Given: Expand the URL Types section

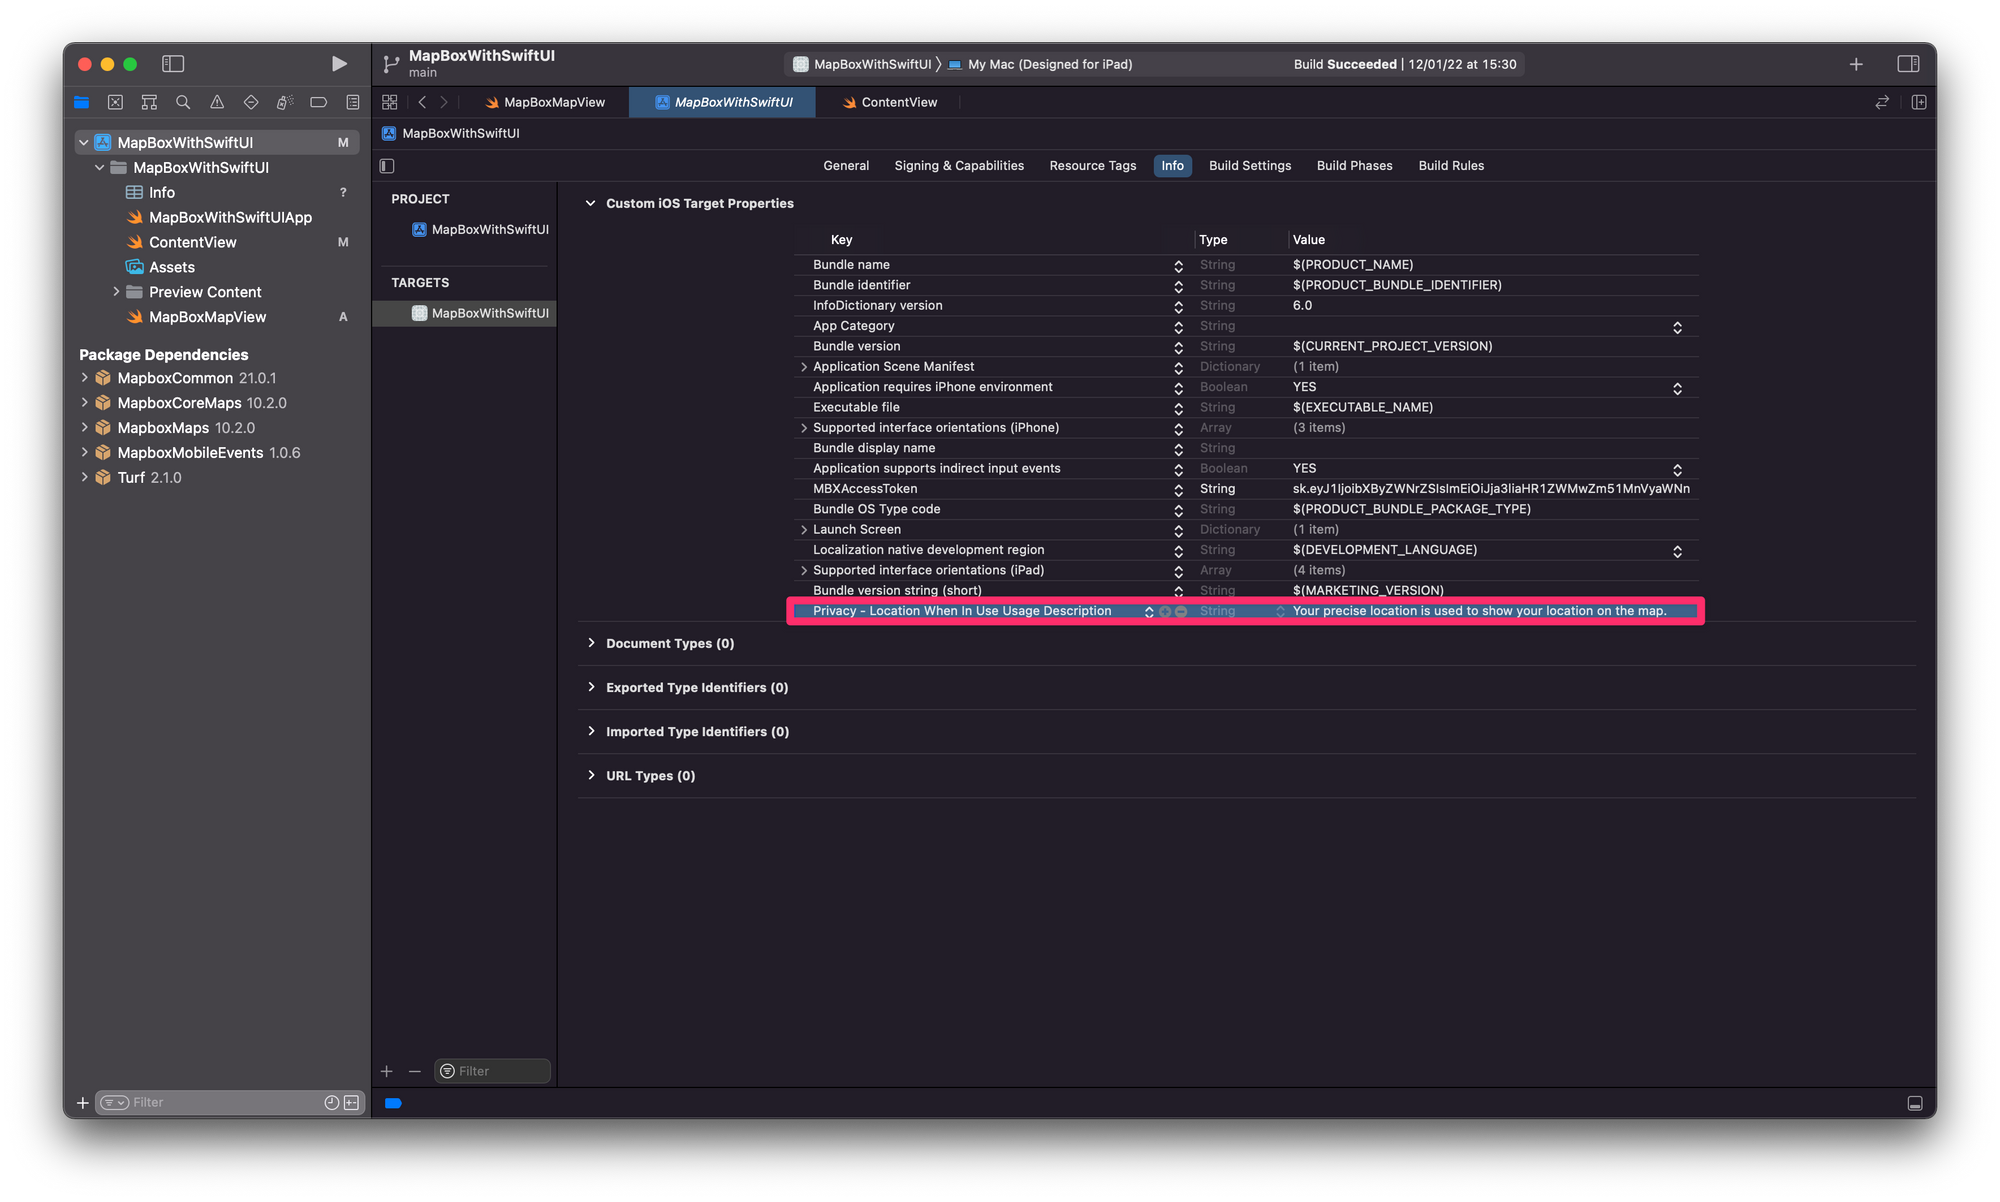Looking at the screenshot, I should click(x=591, y=776).
